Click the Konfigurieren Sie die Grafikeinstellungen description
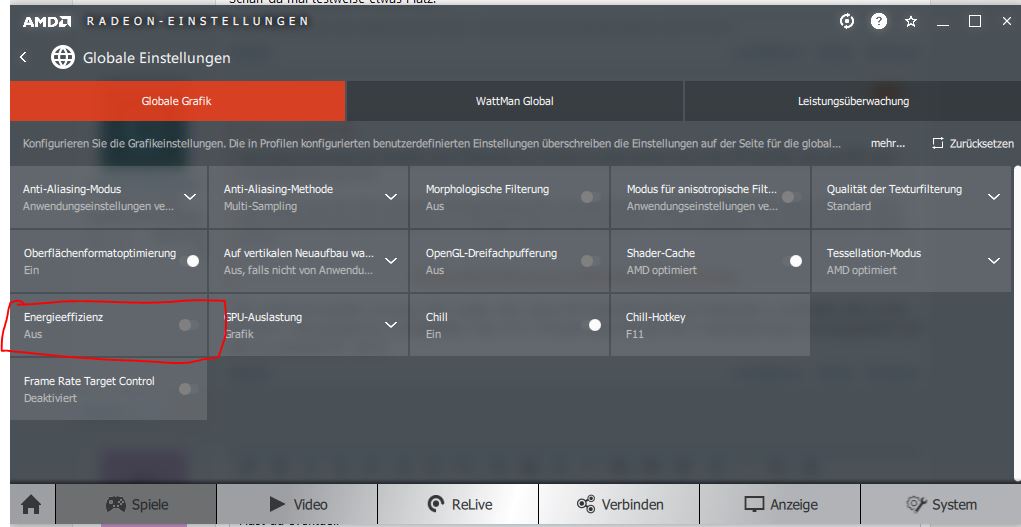Image resolution: width=1021 pixels, height=527 pixels. pos(432,143)
